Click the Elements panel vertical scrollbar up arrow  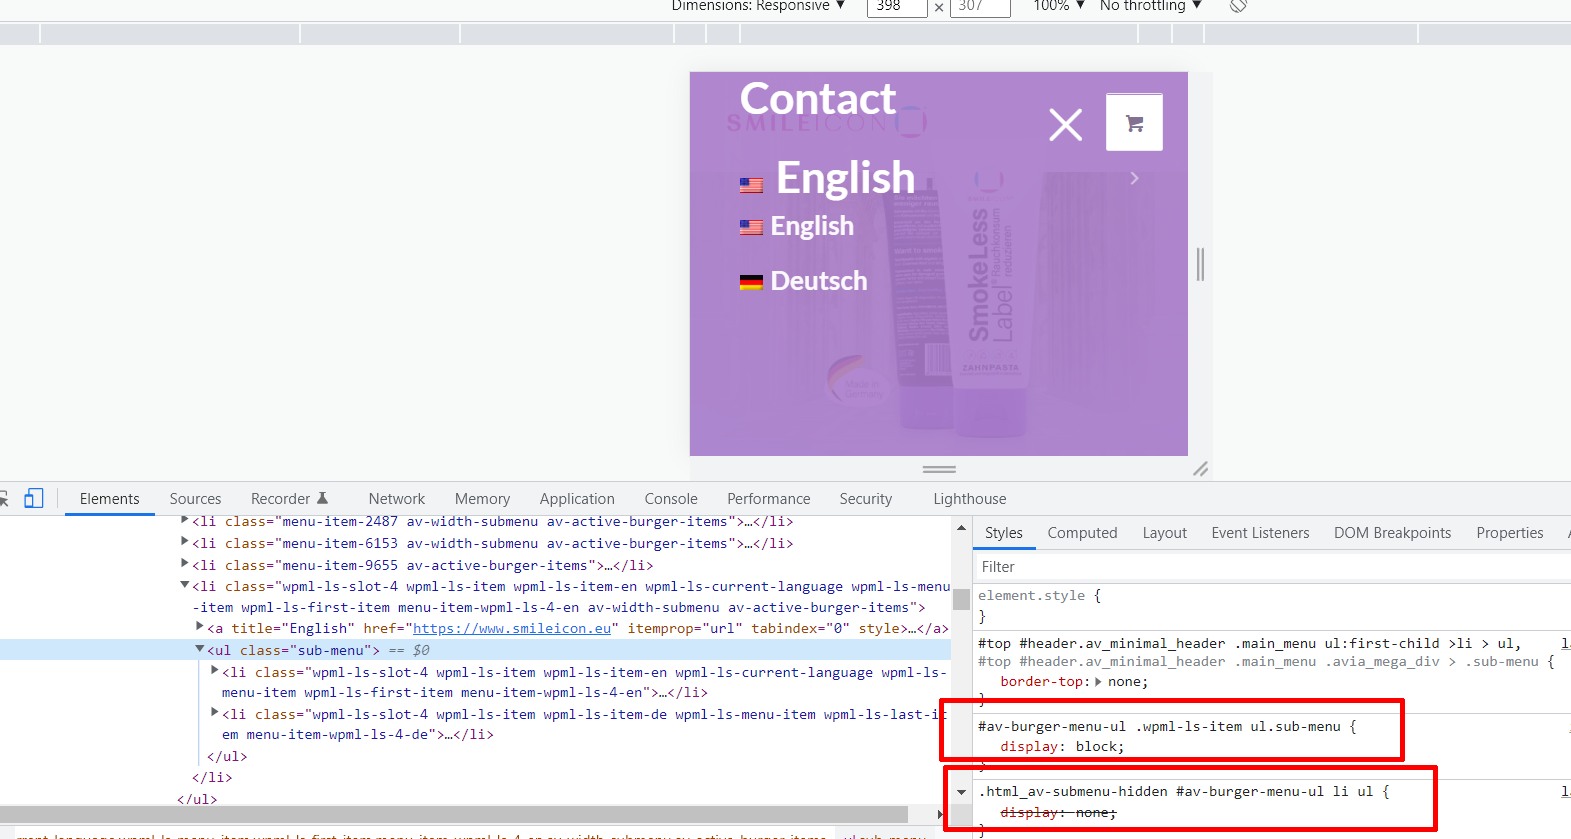tap(961, 527)
